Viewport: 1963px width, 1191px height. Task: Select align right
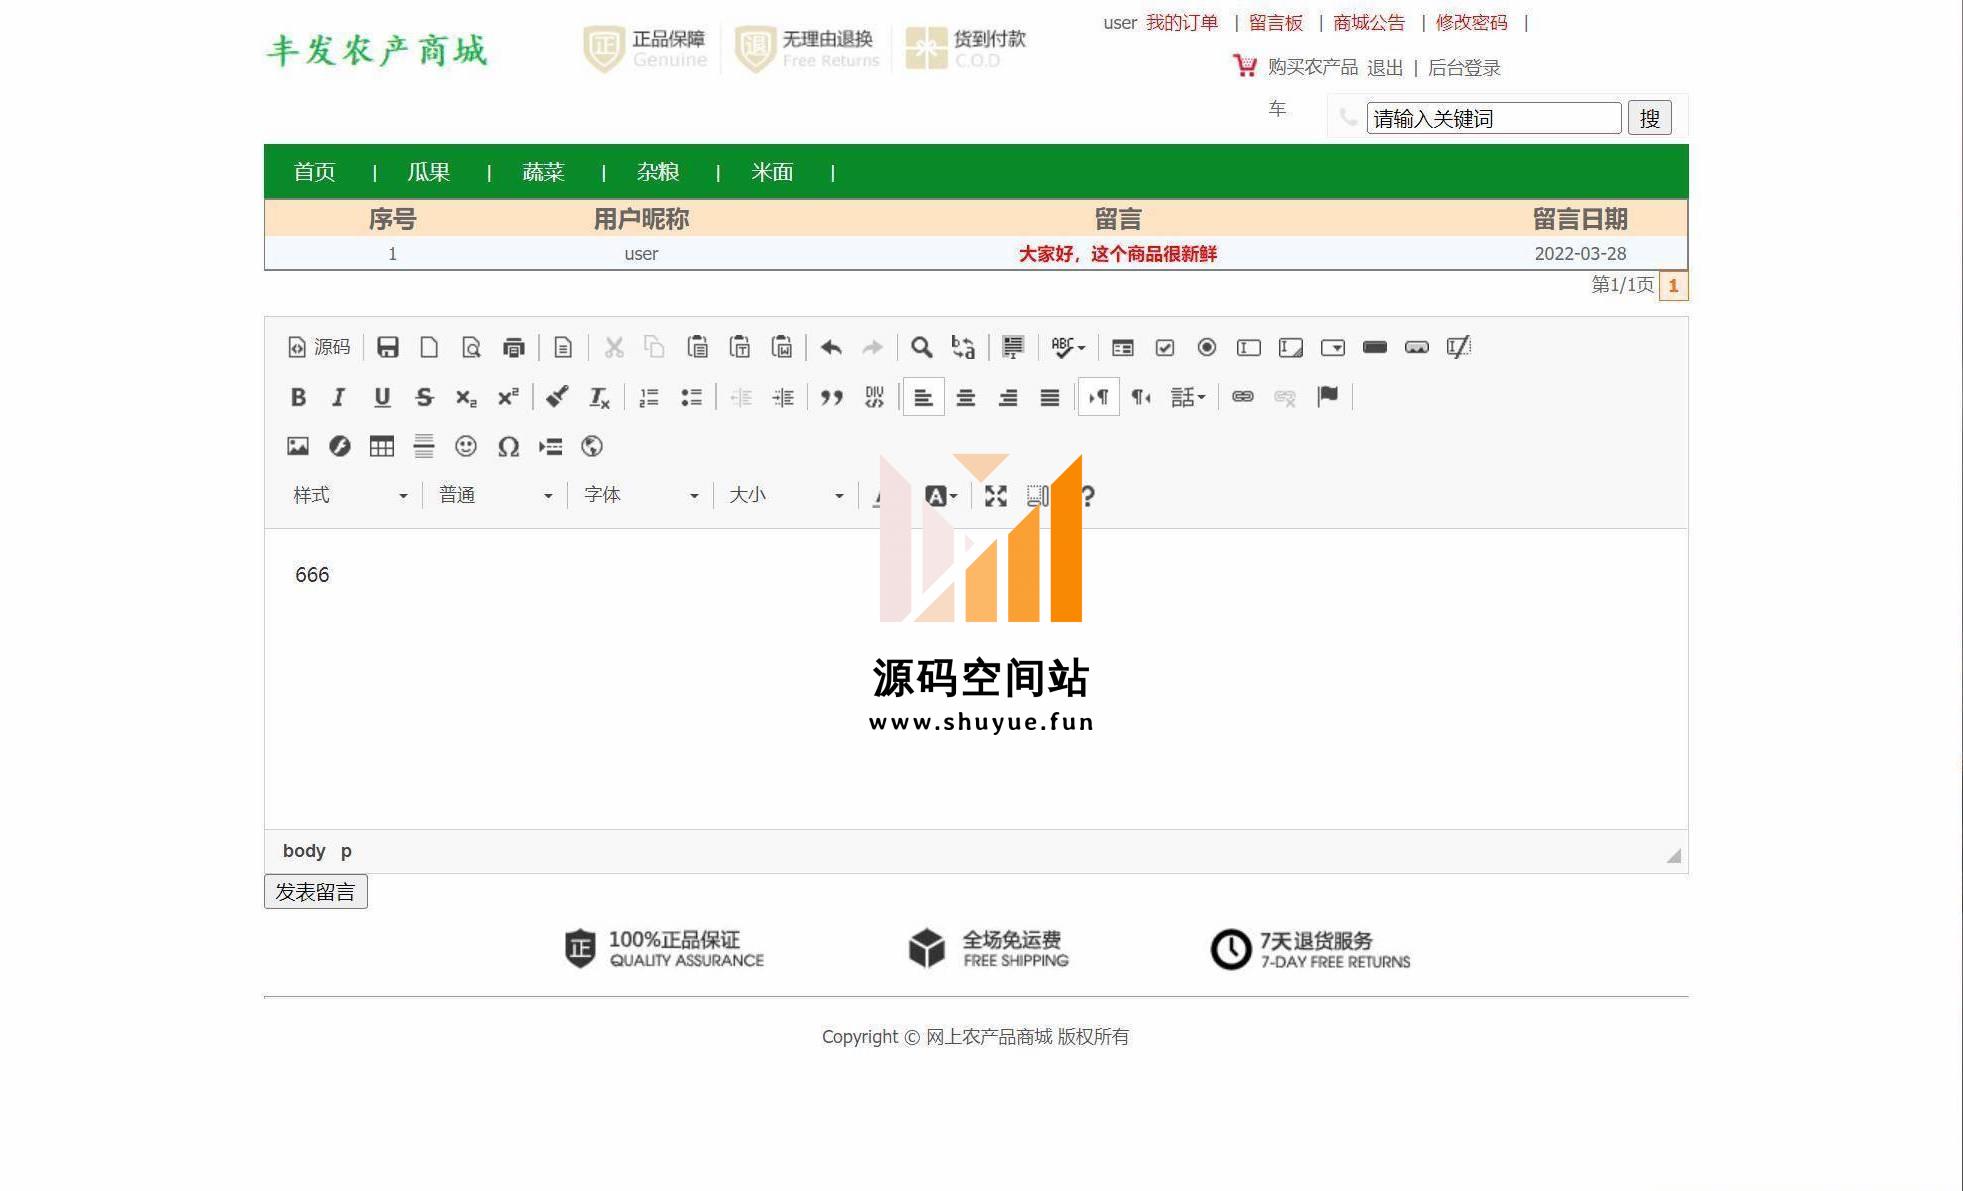pyautogui.click(x=1008, y=397)
